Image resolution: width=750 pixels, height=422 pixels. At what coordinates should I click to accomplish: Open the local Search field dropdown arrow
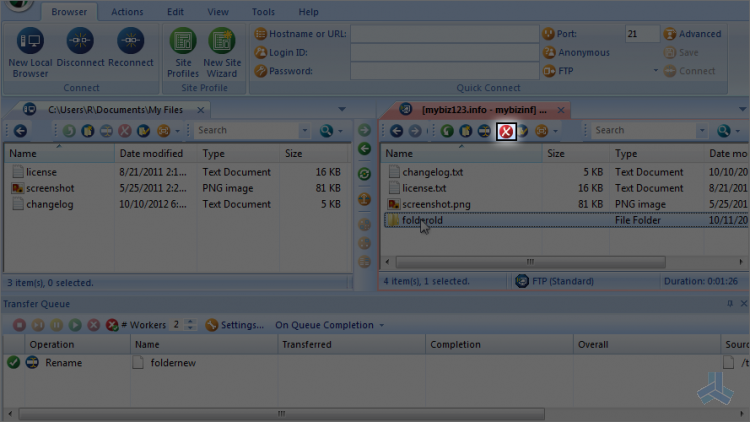point(305,131)
